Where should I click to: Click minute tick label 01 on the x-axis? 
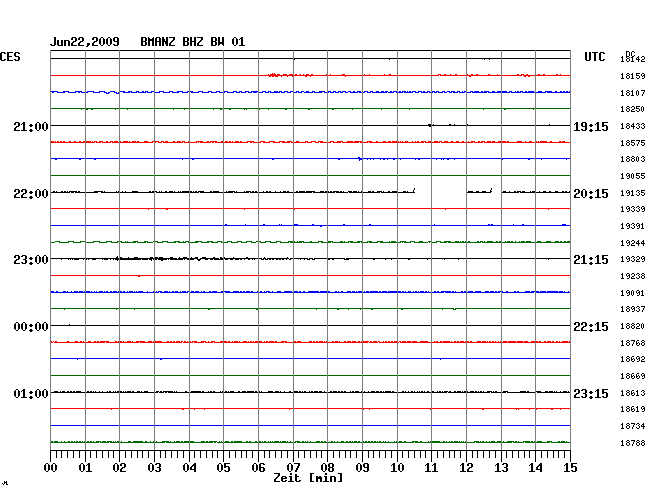coord(85,468)
